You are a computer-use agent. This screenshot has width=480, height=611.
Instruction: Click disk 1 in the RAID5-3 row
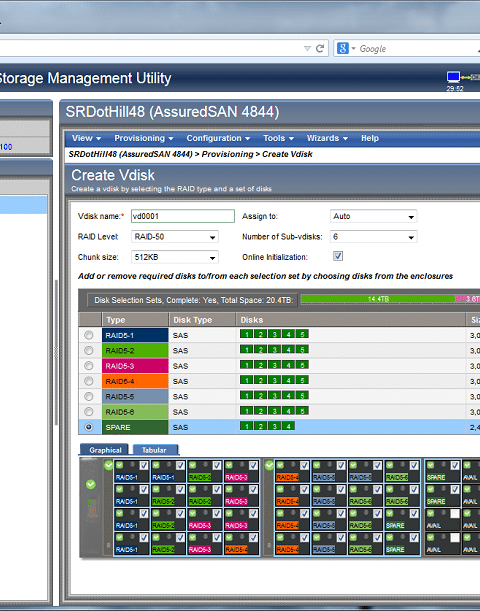click(246, 365)
